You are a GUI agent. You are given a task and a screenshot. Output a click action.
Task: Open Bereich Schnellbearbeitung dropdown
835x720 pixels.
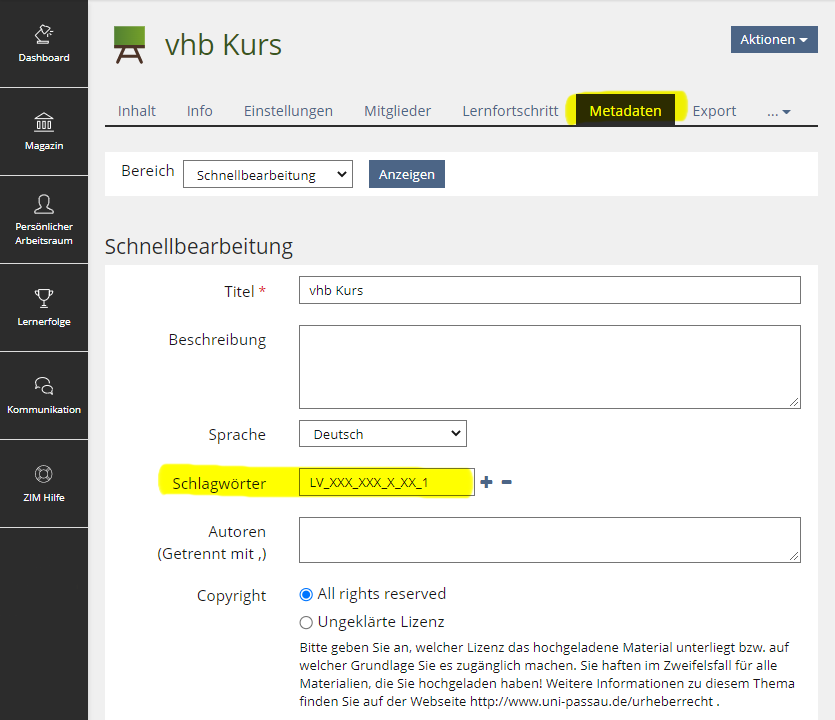(x=267, y=174)
